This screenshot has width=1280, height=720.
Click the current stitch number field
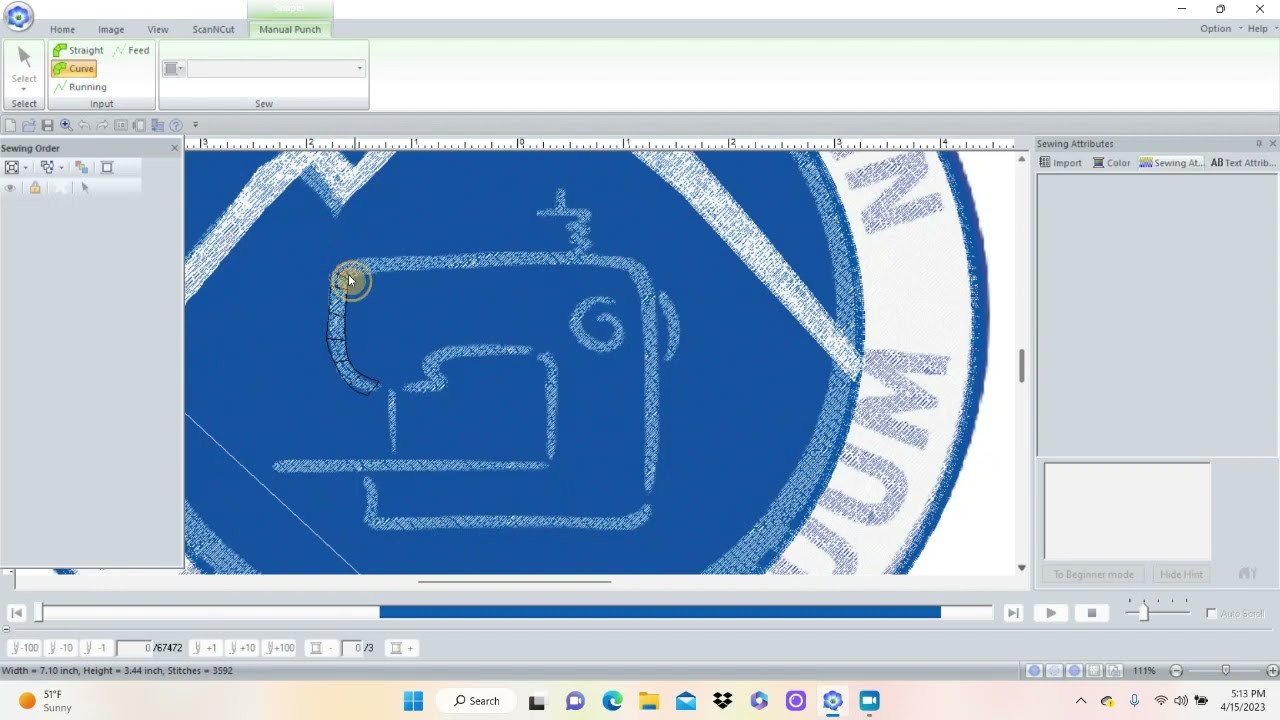click(134, 648)
